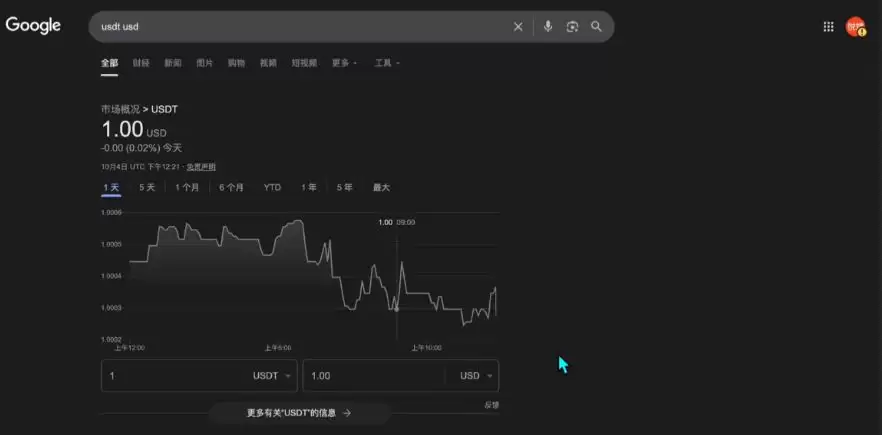
Task: Select the 5 天 chart range
Action: coord(147,187)
